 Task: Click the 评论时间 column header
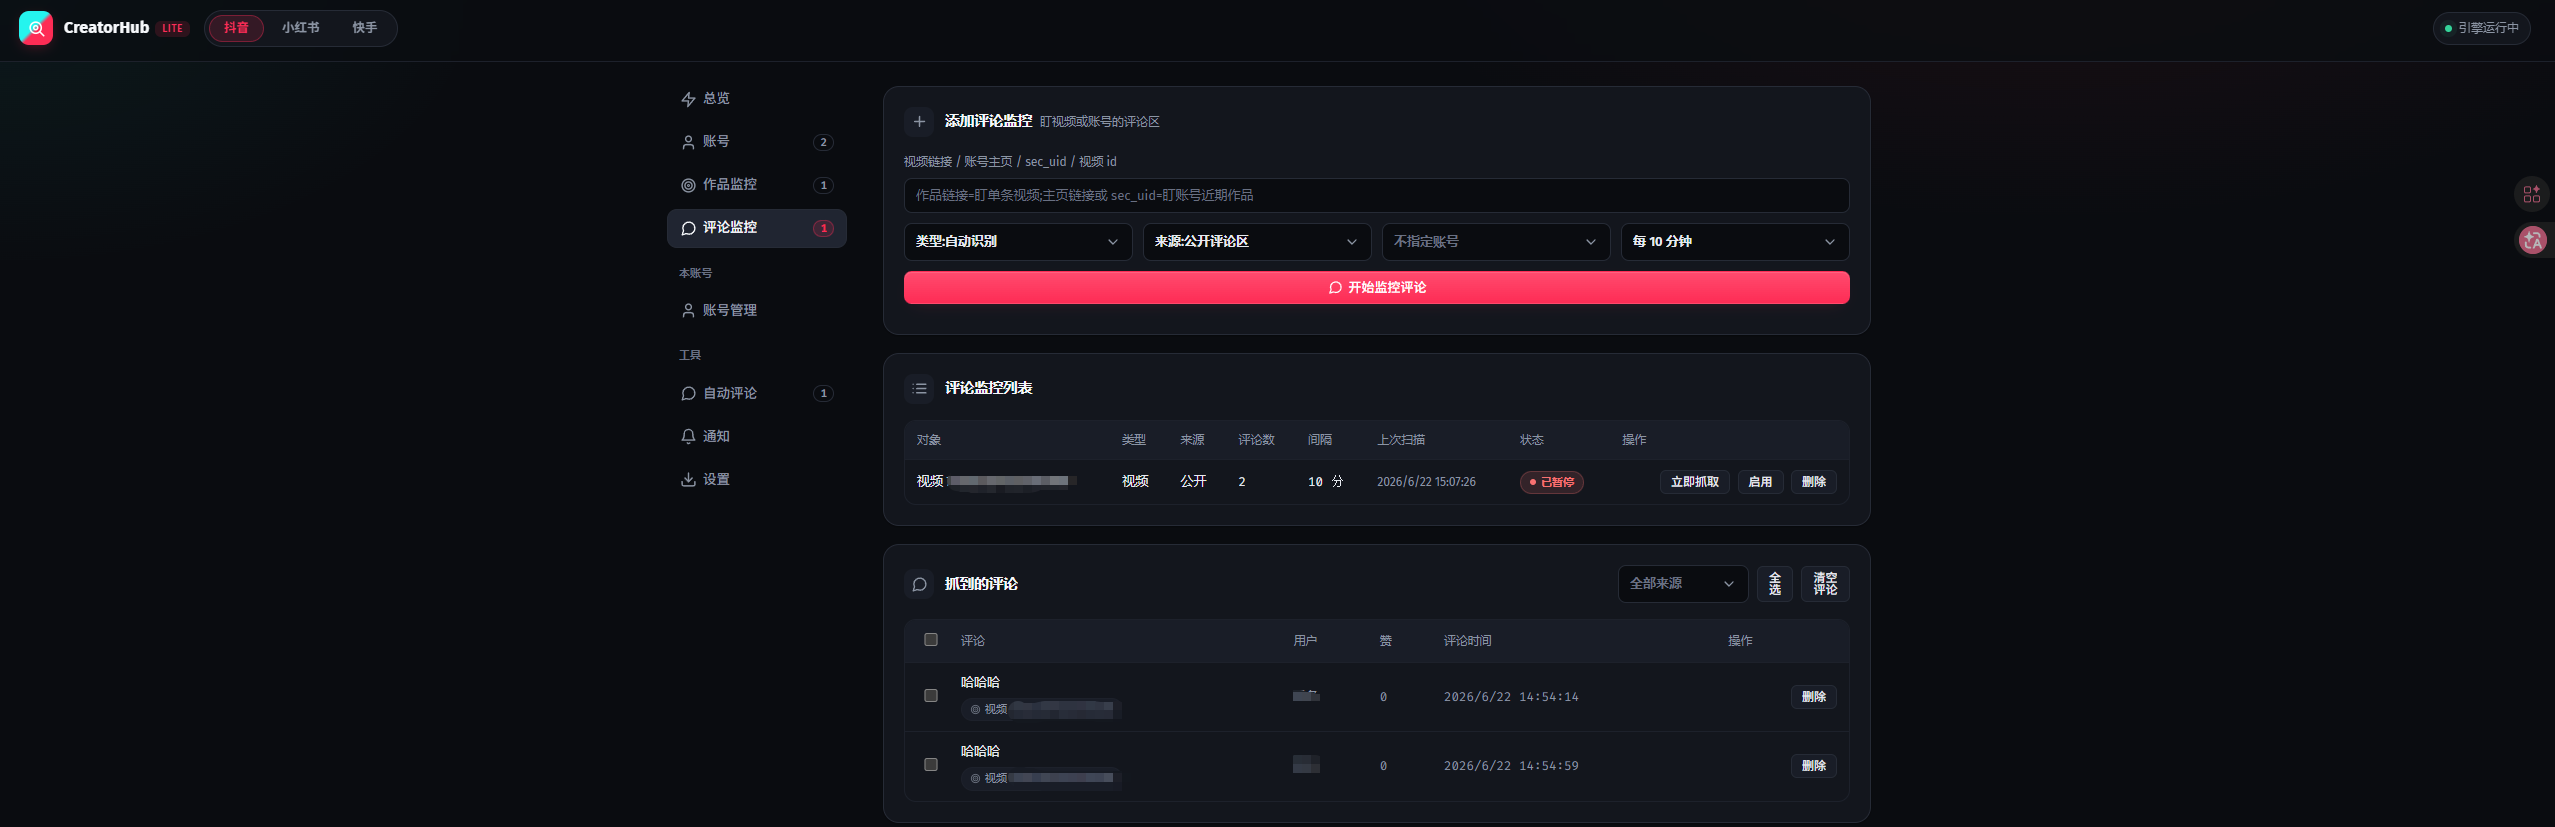click(1467, 641)
